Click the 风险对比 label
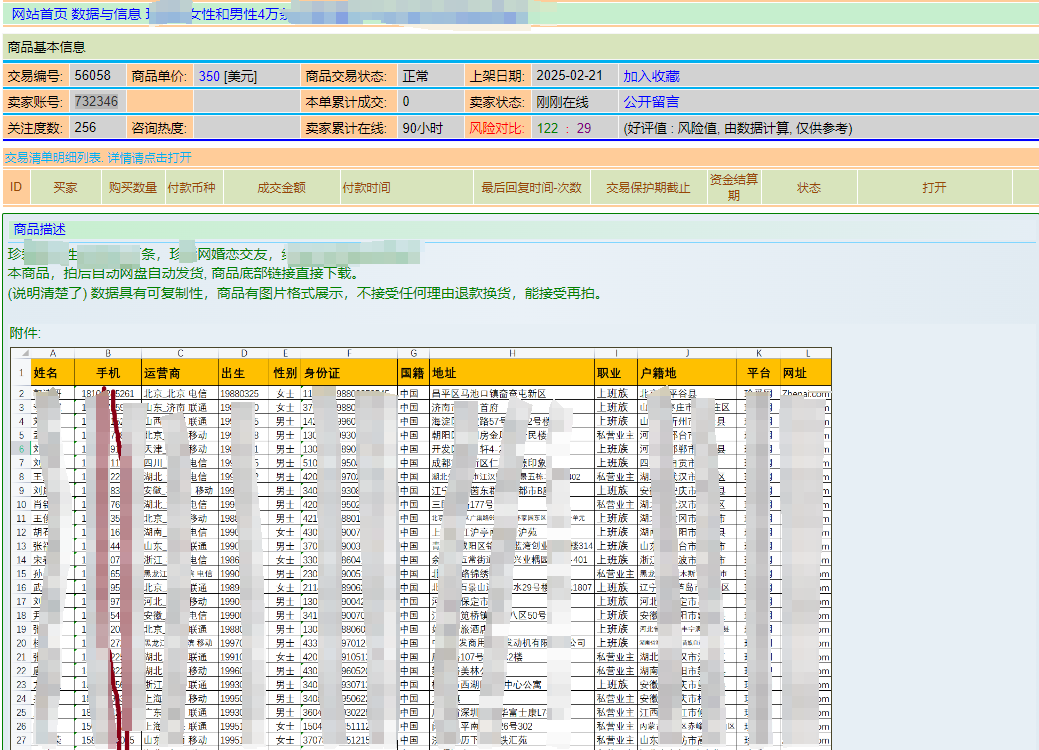1039x750 pixels. pyautogui.click(x=497, y=128)
